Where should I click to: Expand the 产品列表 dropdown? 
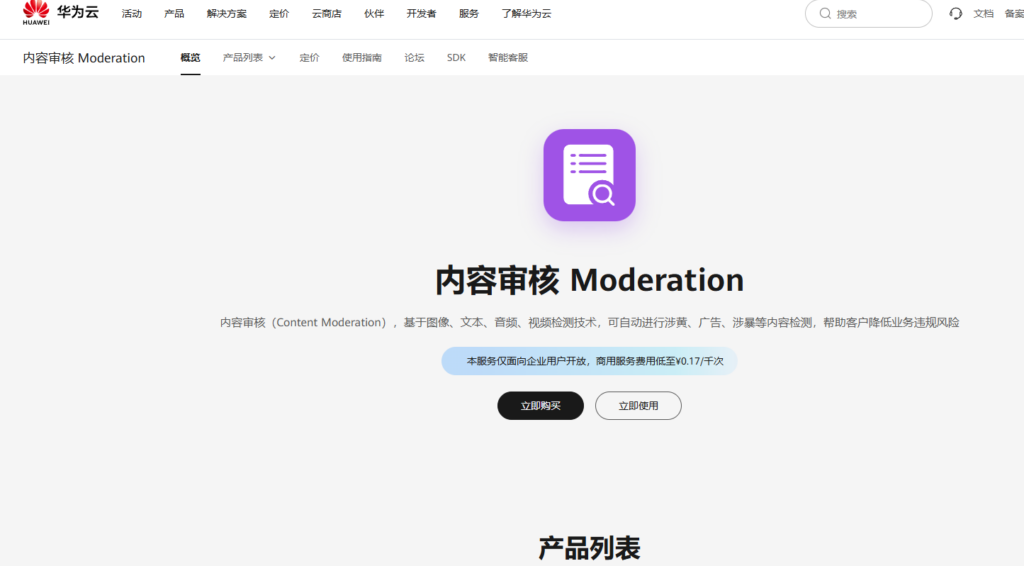coord(249,57)
